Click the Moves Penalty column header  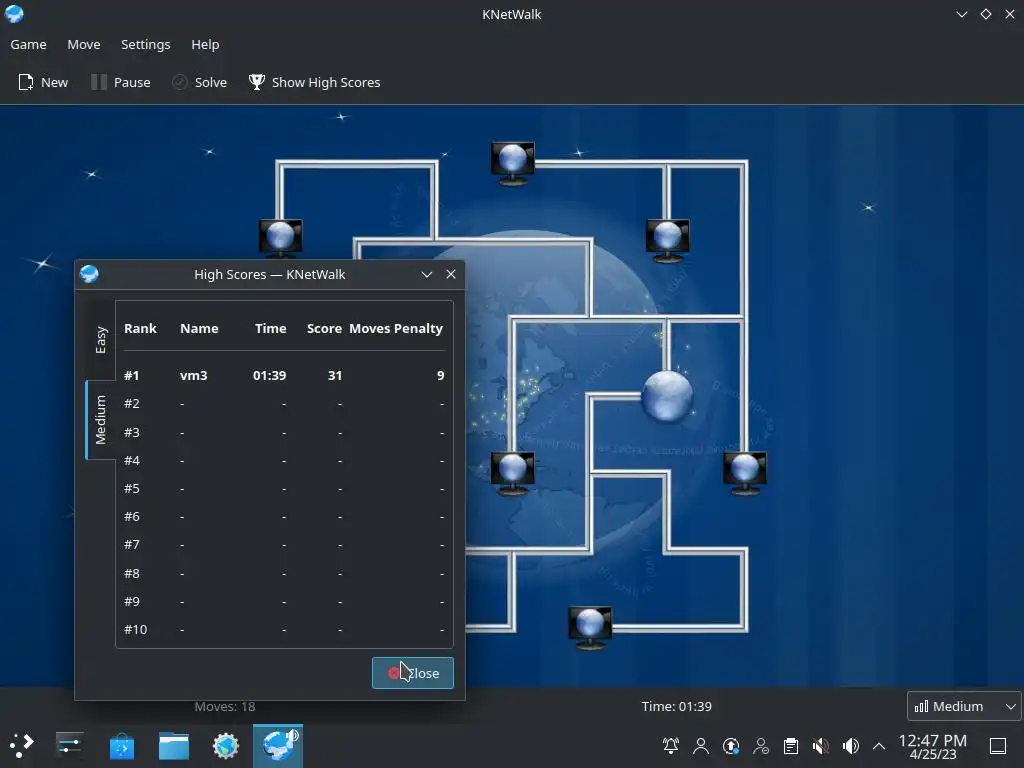(x=396, y=328)
